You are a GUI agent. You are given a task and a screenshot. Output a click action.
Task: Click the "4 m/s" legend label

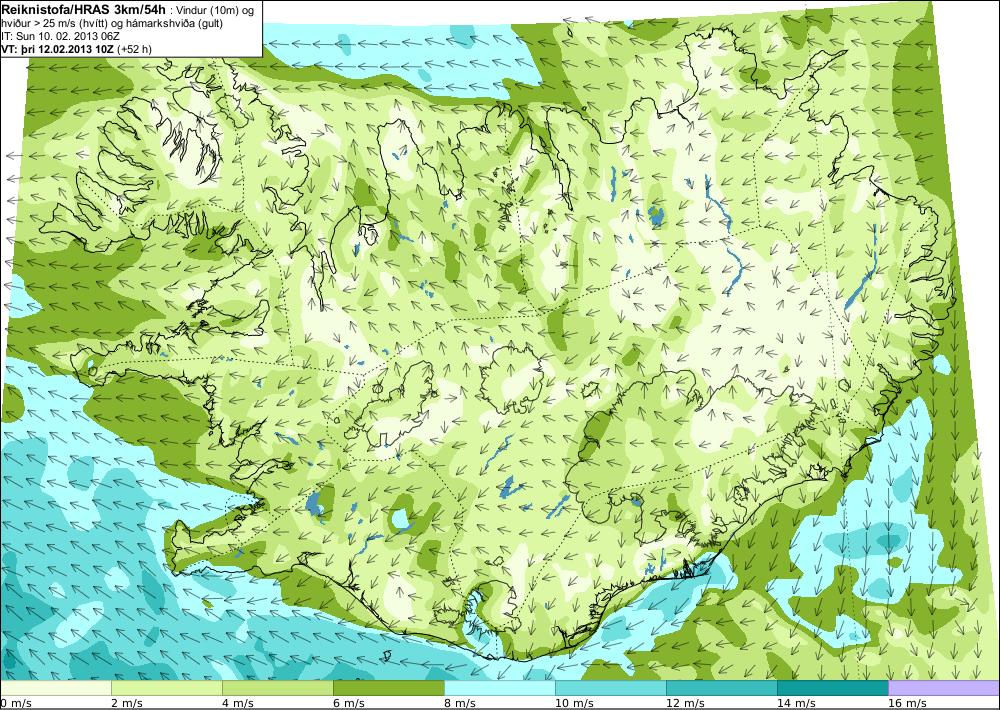(239, 703)
